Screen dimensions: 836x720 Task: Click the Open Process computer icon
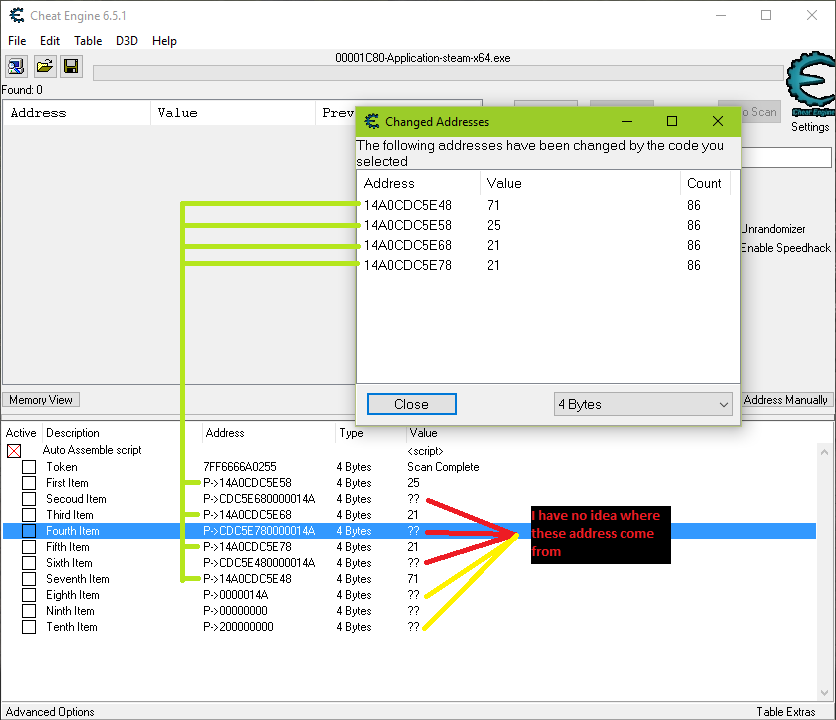click(17, 66)
